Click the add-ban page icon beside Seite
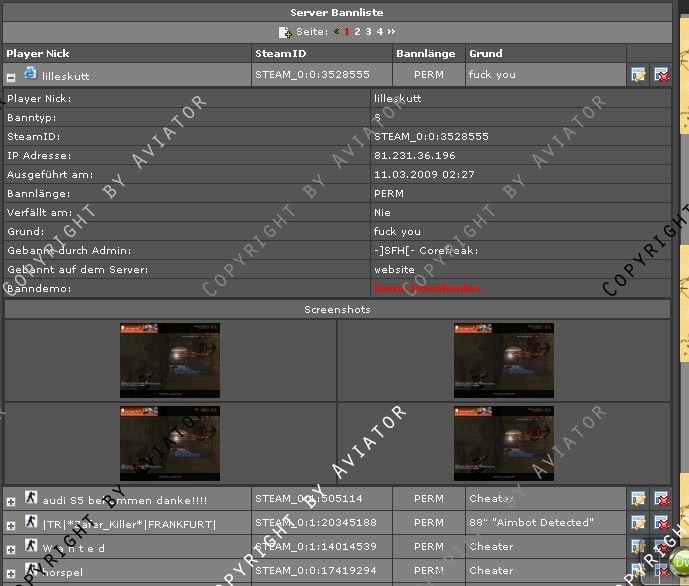This screenshot has width=689, height=586. pos(285,32)
